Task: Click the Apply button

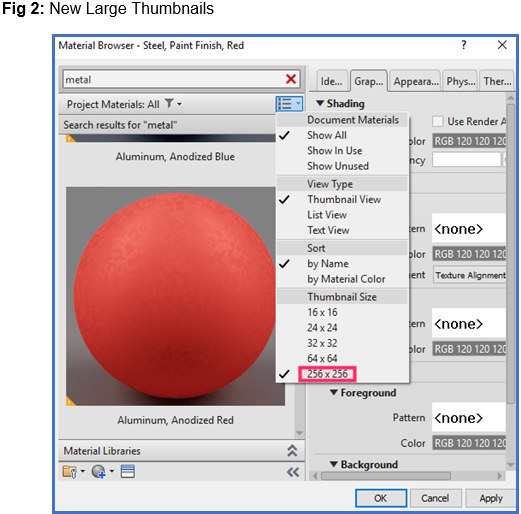Action: (490, 498)
